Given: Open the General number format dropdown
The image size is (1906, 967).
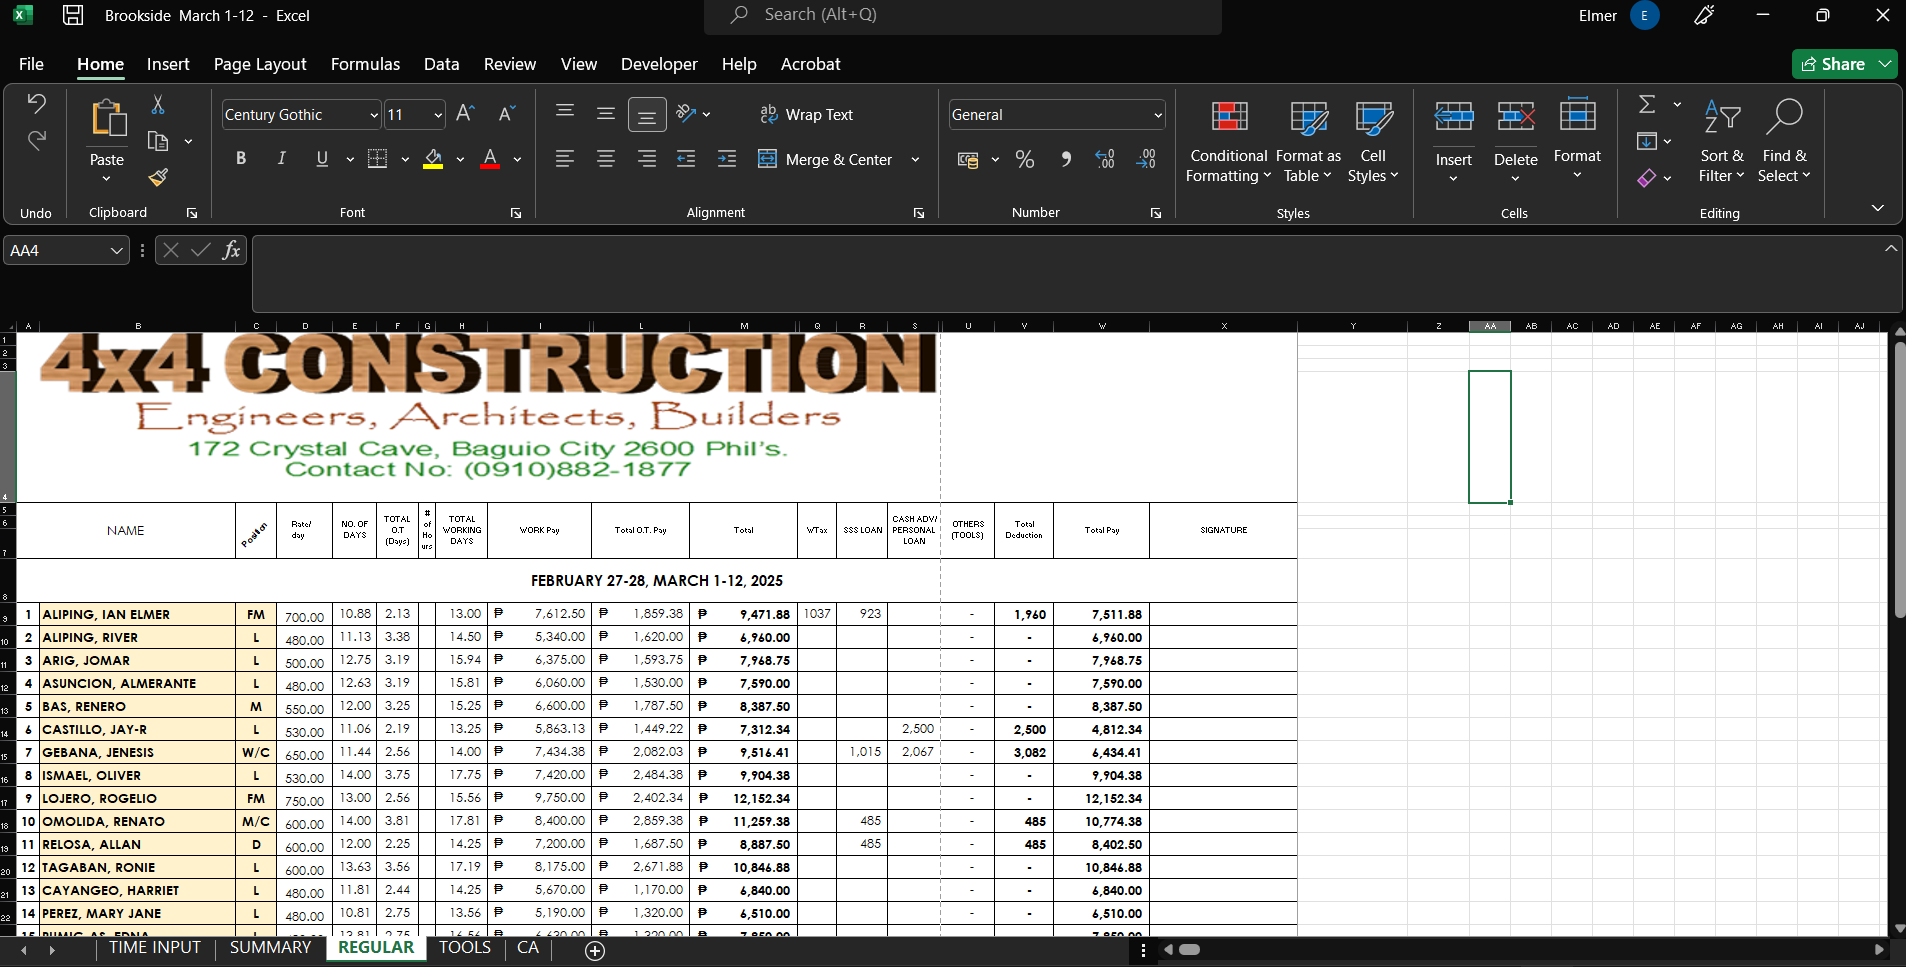Looking at the screenshot, I should (x=1158, y=115).
